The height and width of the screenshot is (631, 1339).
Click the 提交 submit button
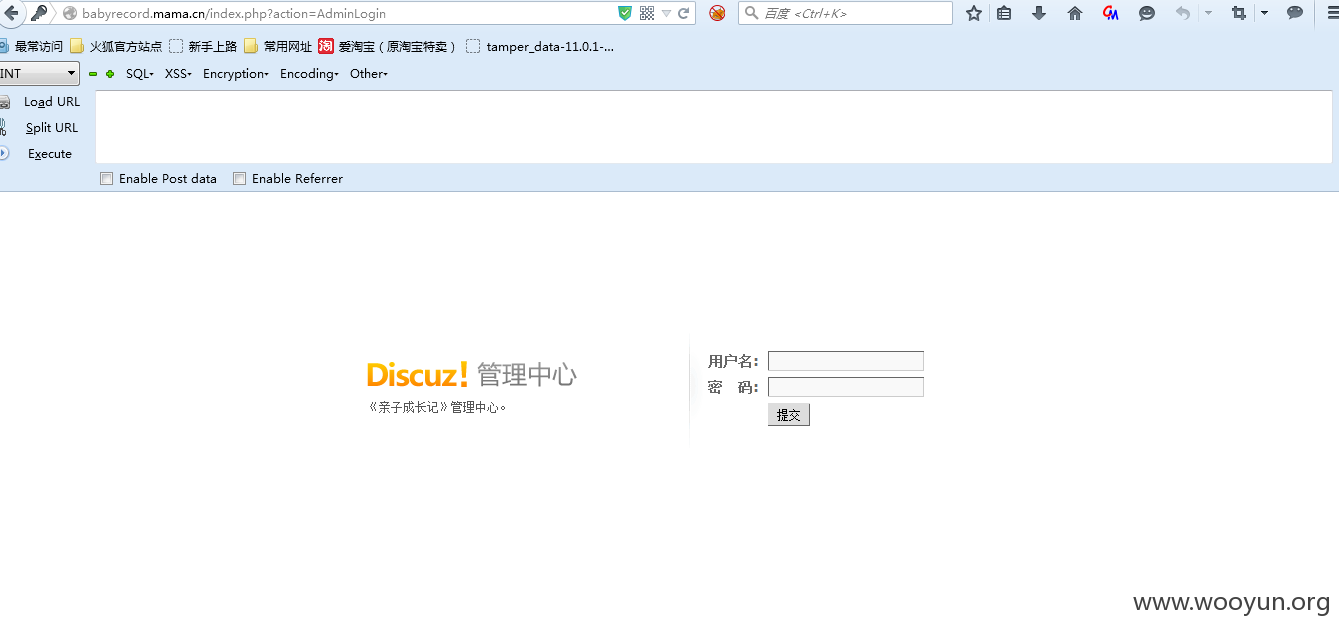[789, 415]
